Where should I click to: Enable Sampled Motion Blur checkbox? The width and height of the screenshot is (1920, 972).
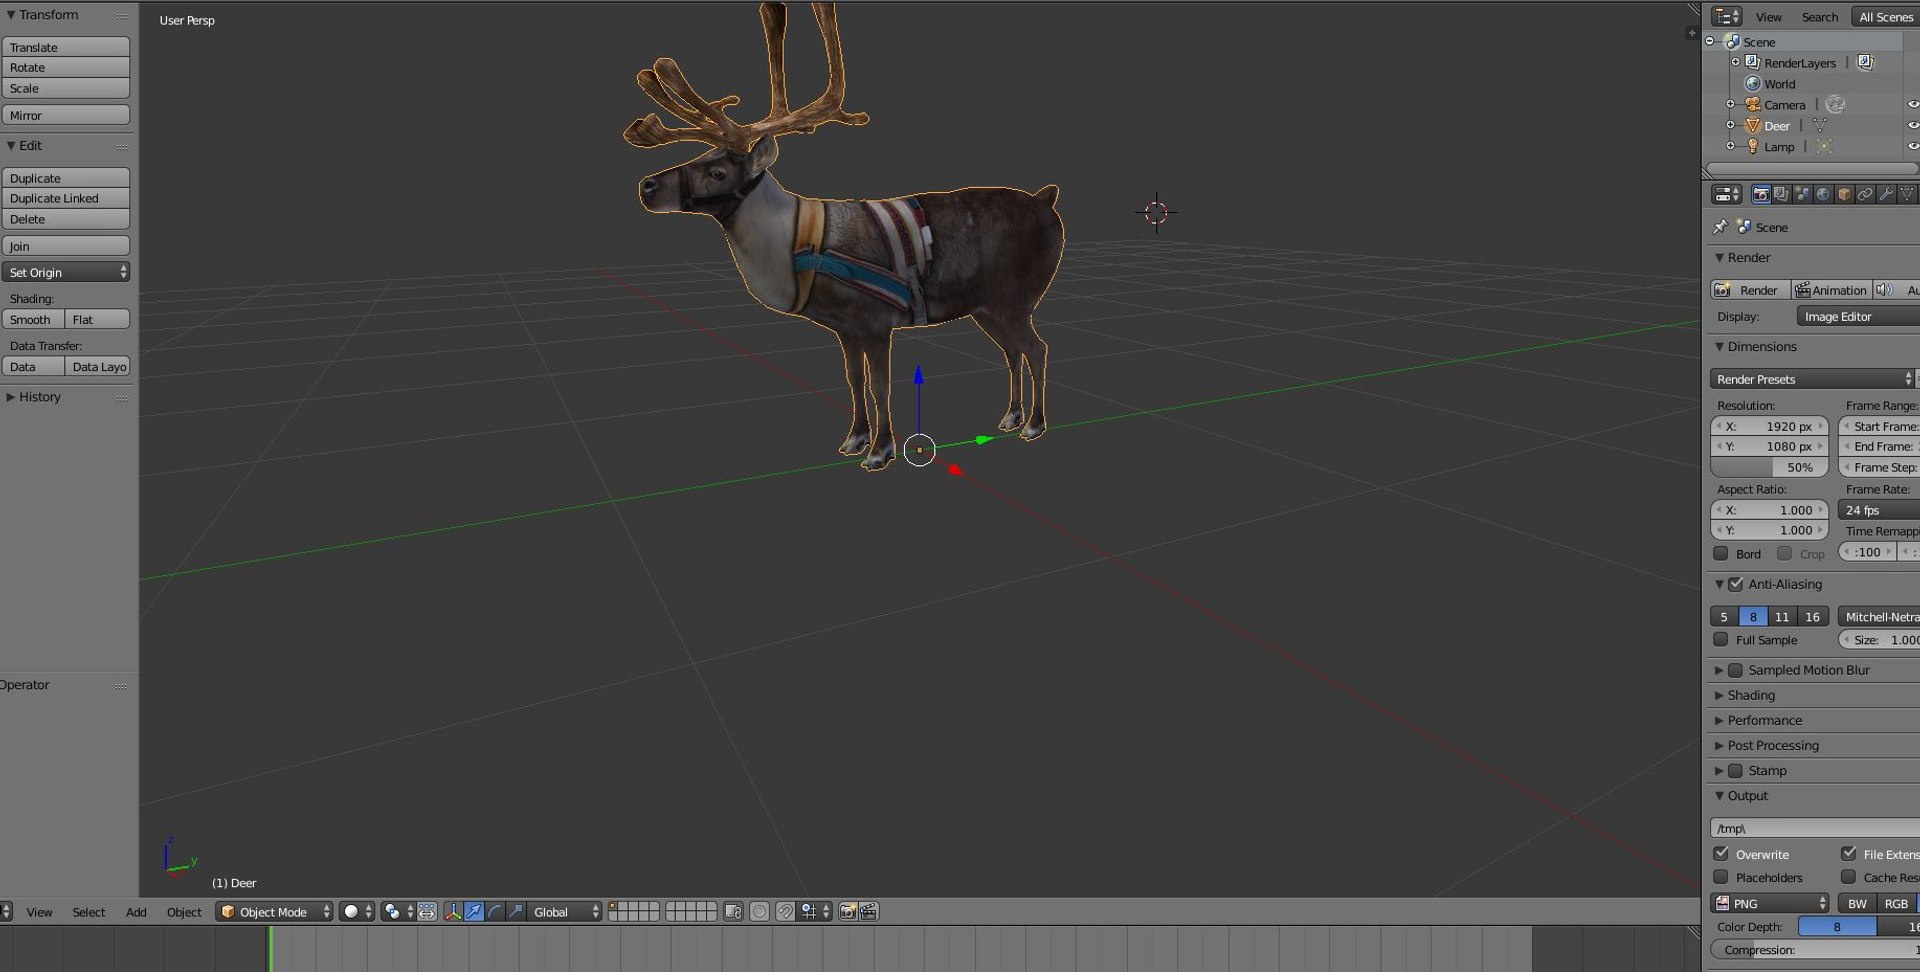1736,670
